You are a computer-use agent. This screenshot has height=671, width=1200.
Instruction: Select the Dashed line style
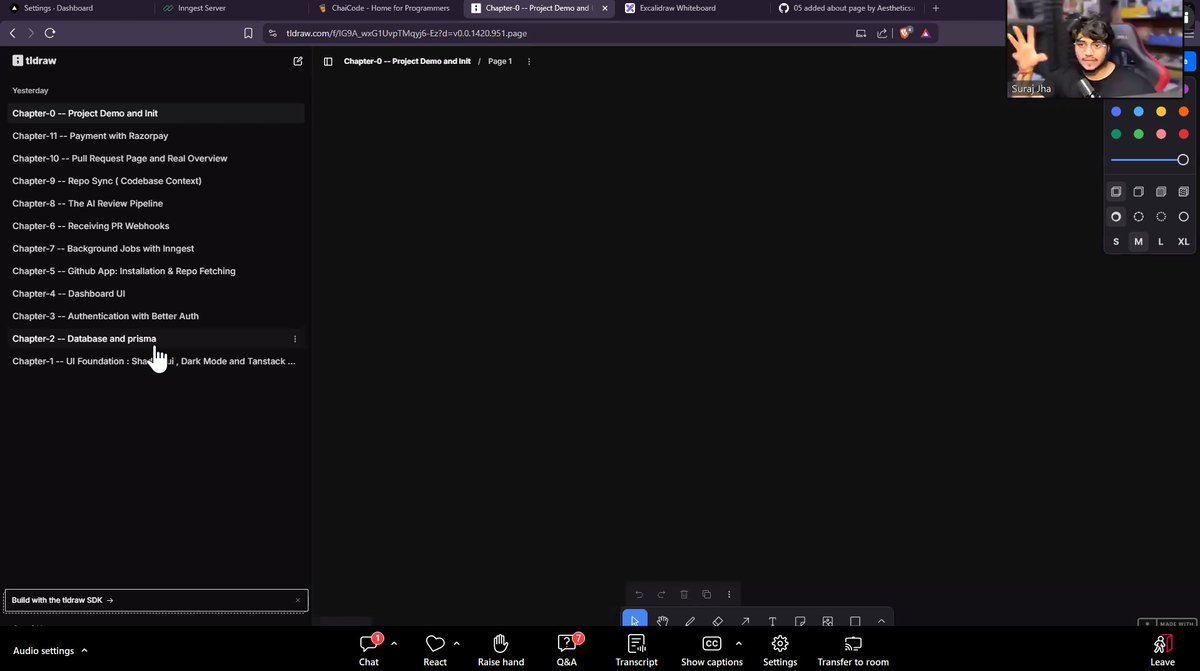point(1138,216)
